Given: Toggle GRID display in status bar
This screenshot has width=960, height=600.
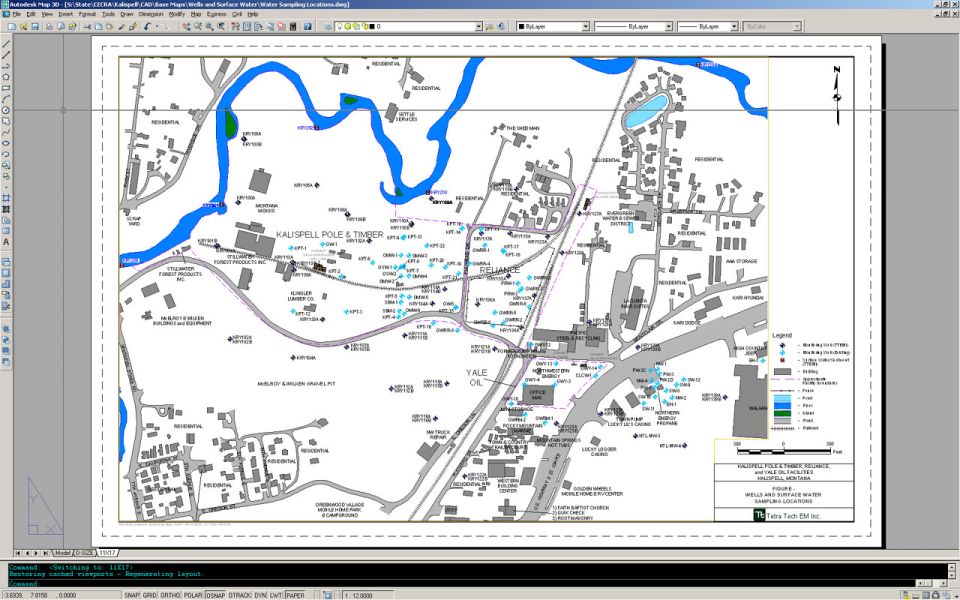Looking at the screenshot, I should (150, 595).
